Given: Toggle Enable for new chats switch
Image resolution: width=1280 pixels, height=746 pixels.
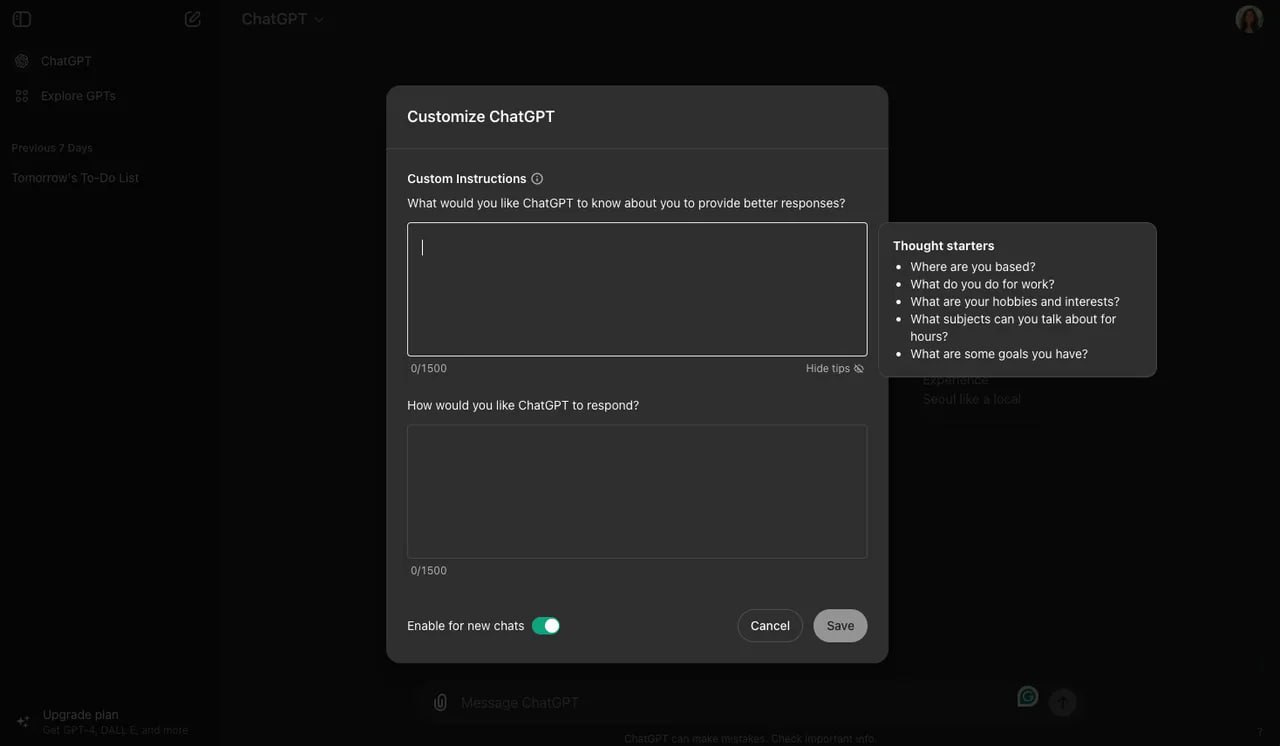Looking at the screenshot, I should tap(545, 626).
